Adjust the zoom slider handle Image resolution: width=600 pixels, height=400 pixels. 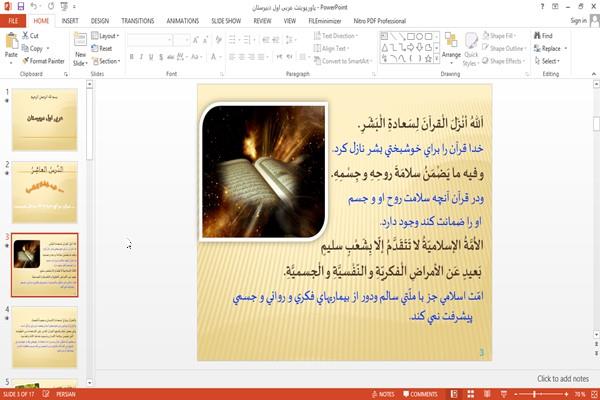[535, 394]
